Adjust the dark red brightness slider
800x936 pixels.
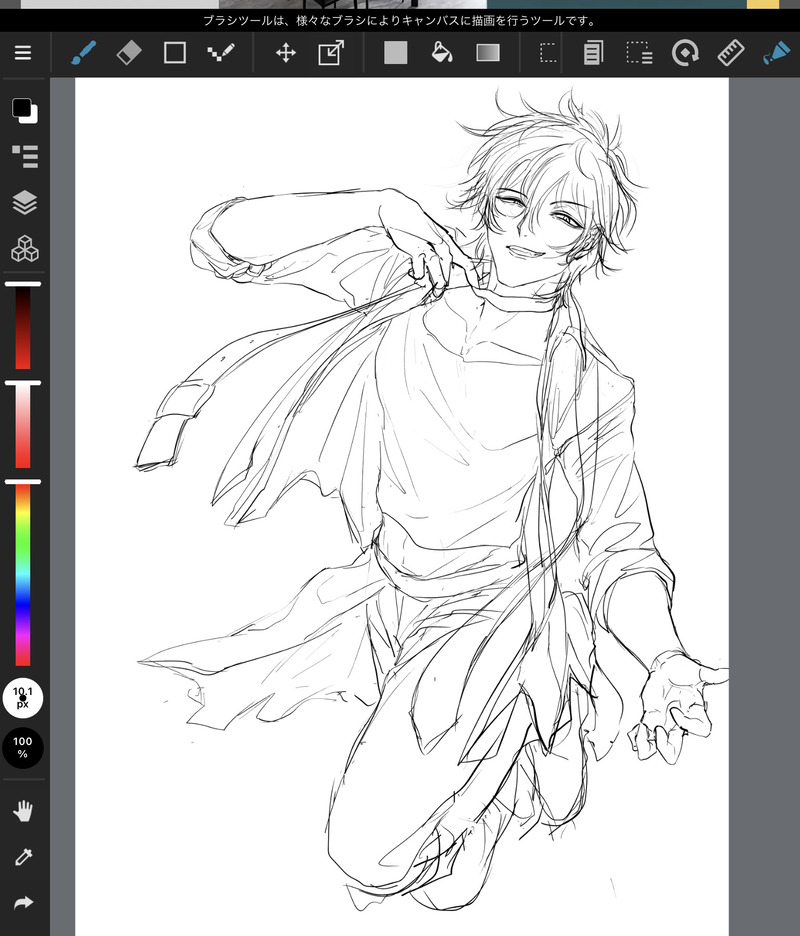[23, 326]
